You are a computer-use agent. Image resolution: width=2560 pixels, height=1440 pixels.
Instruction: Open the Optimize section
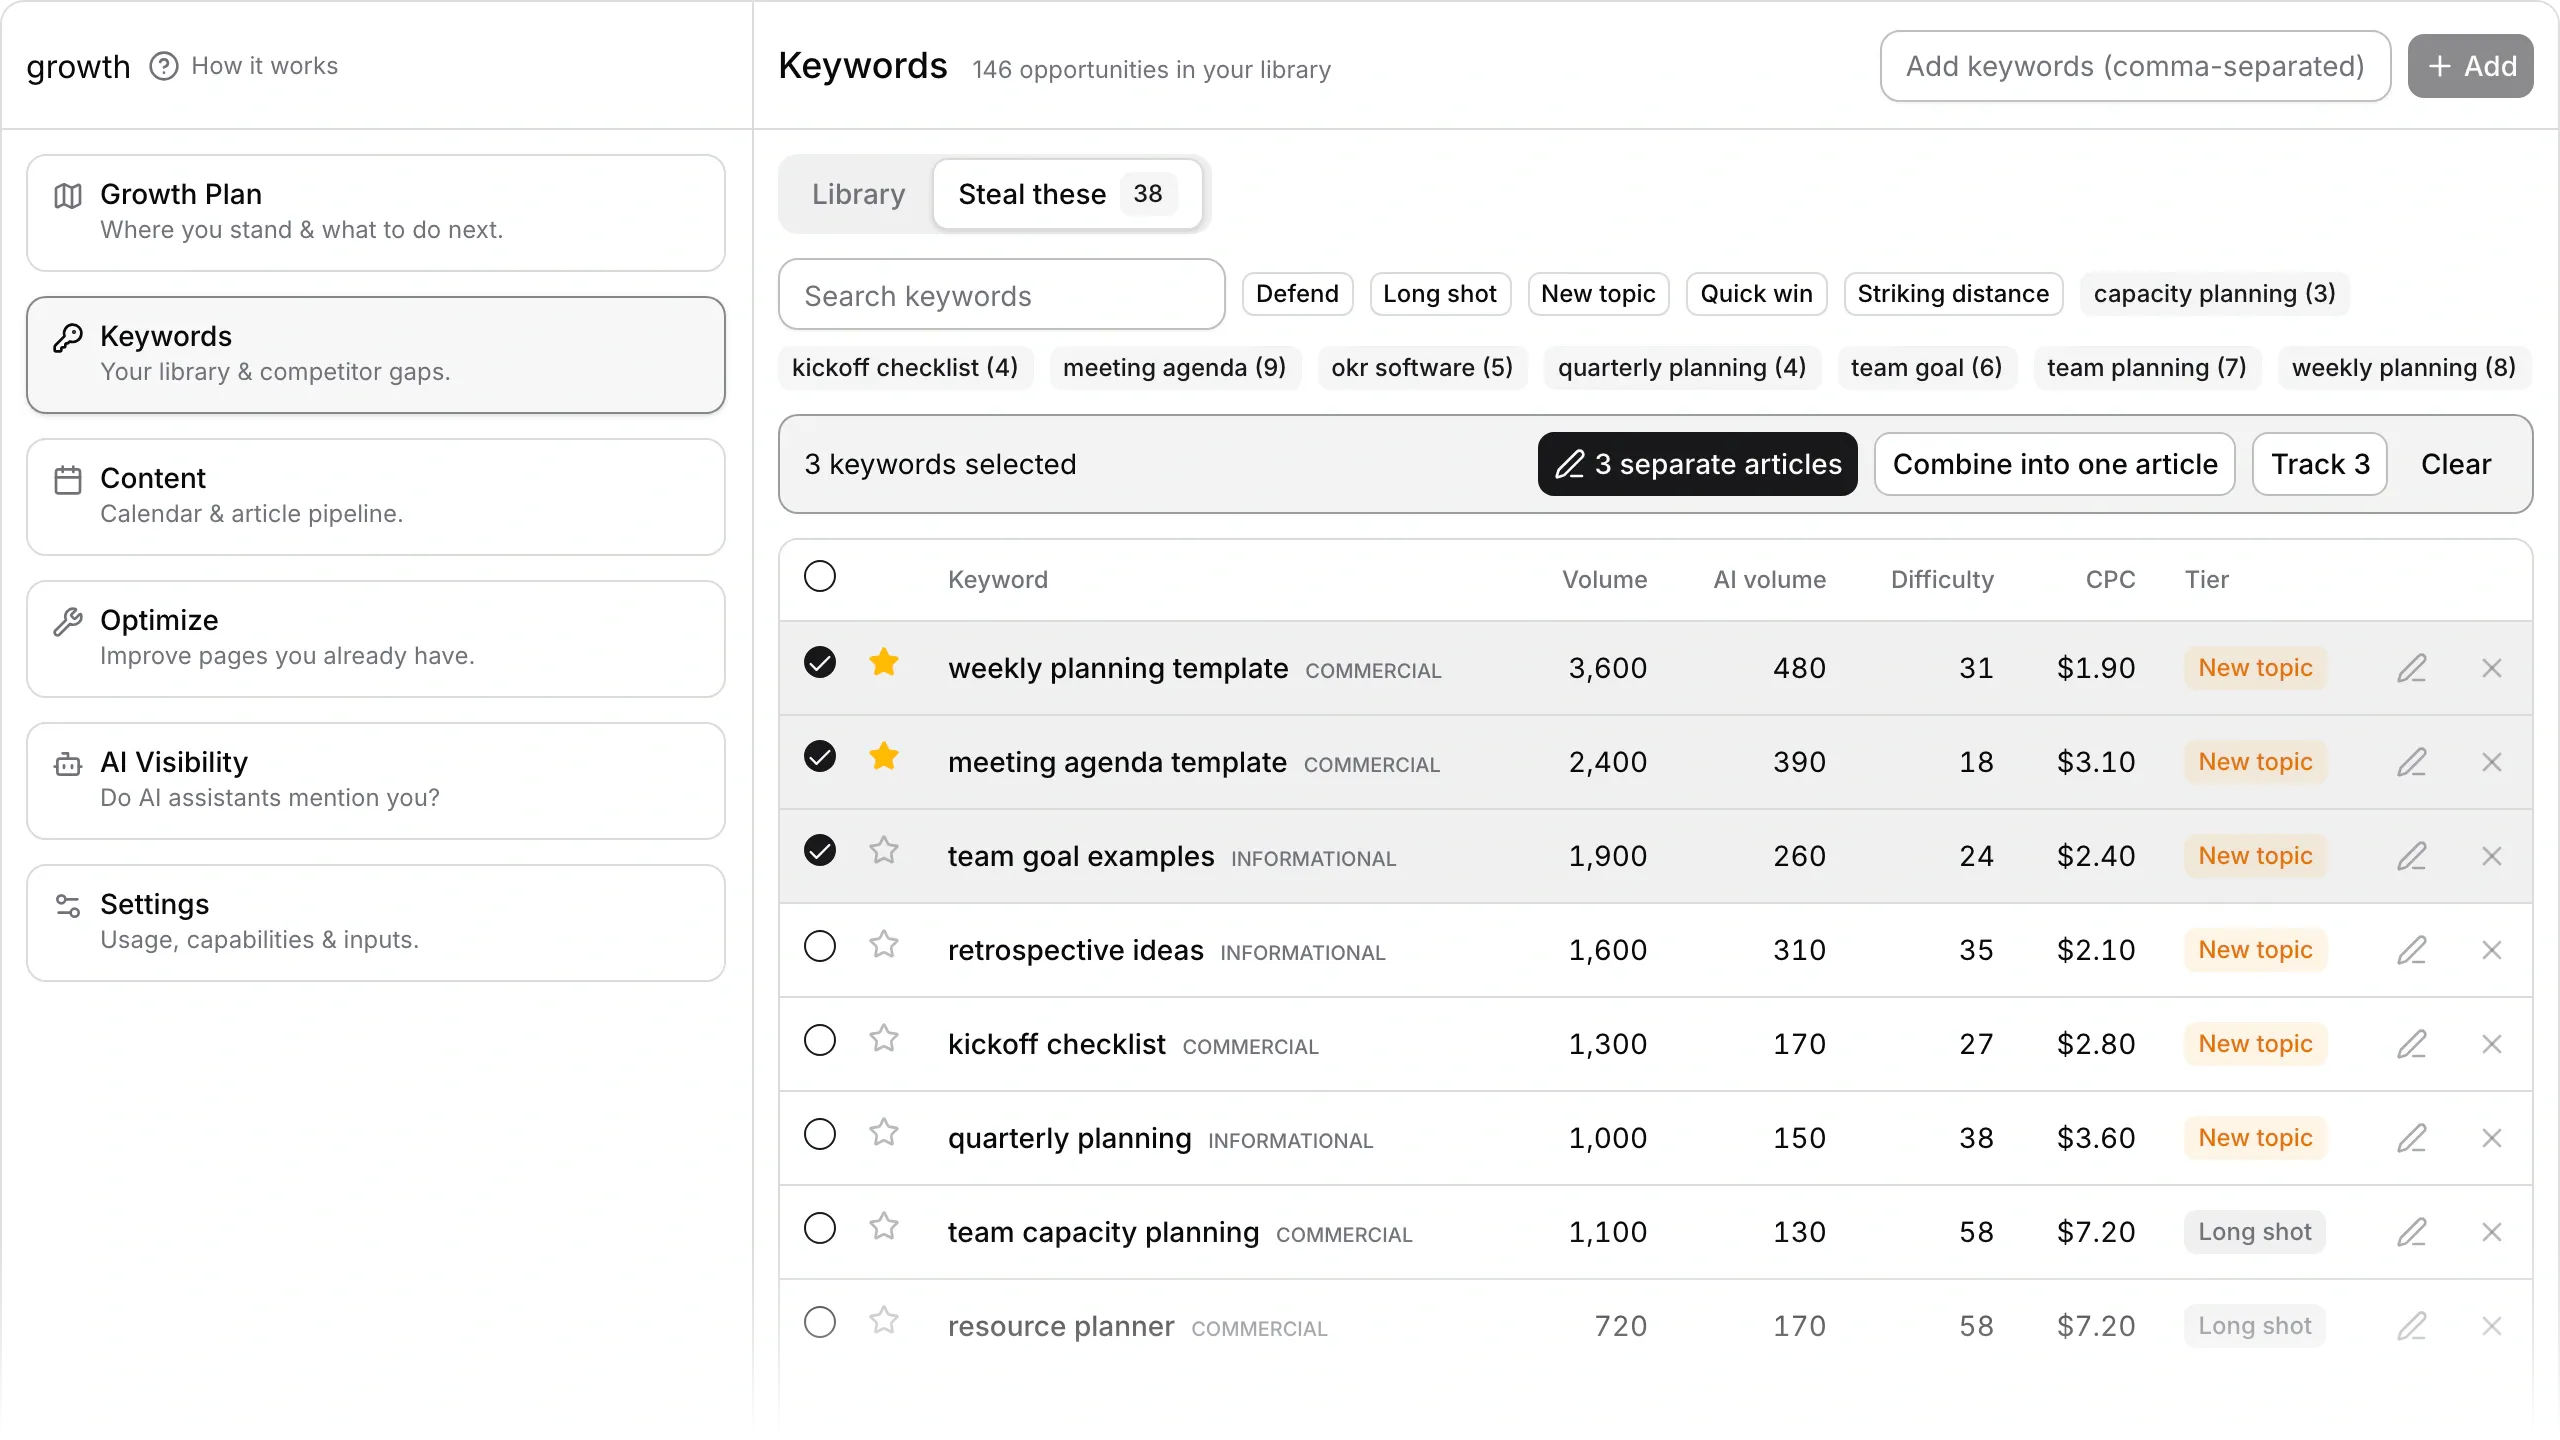pos(376,638)
